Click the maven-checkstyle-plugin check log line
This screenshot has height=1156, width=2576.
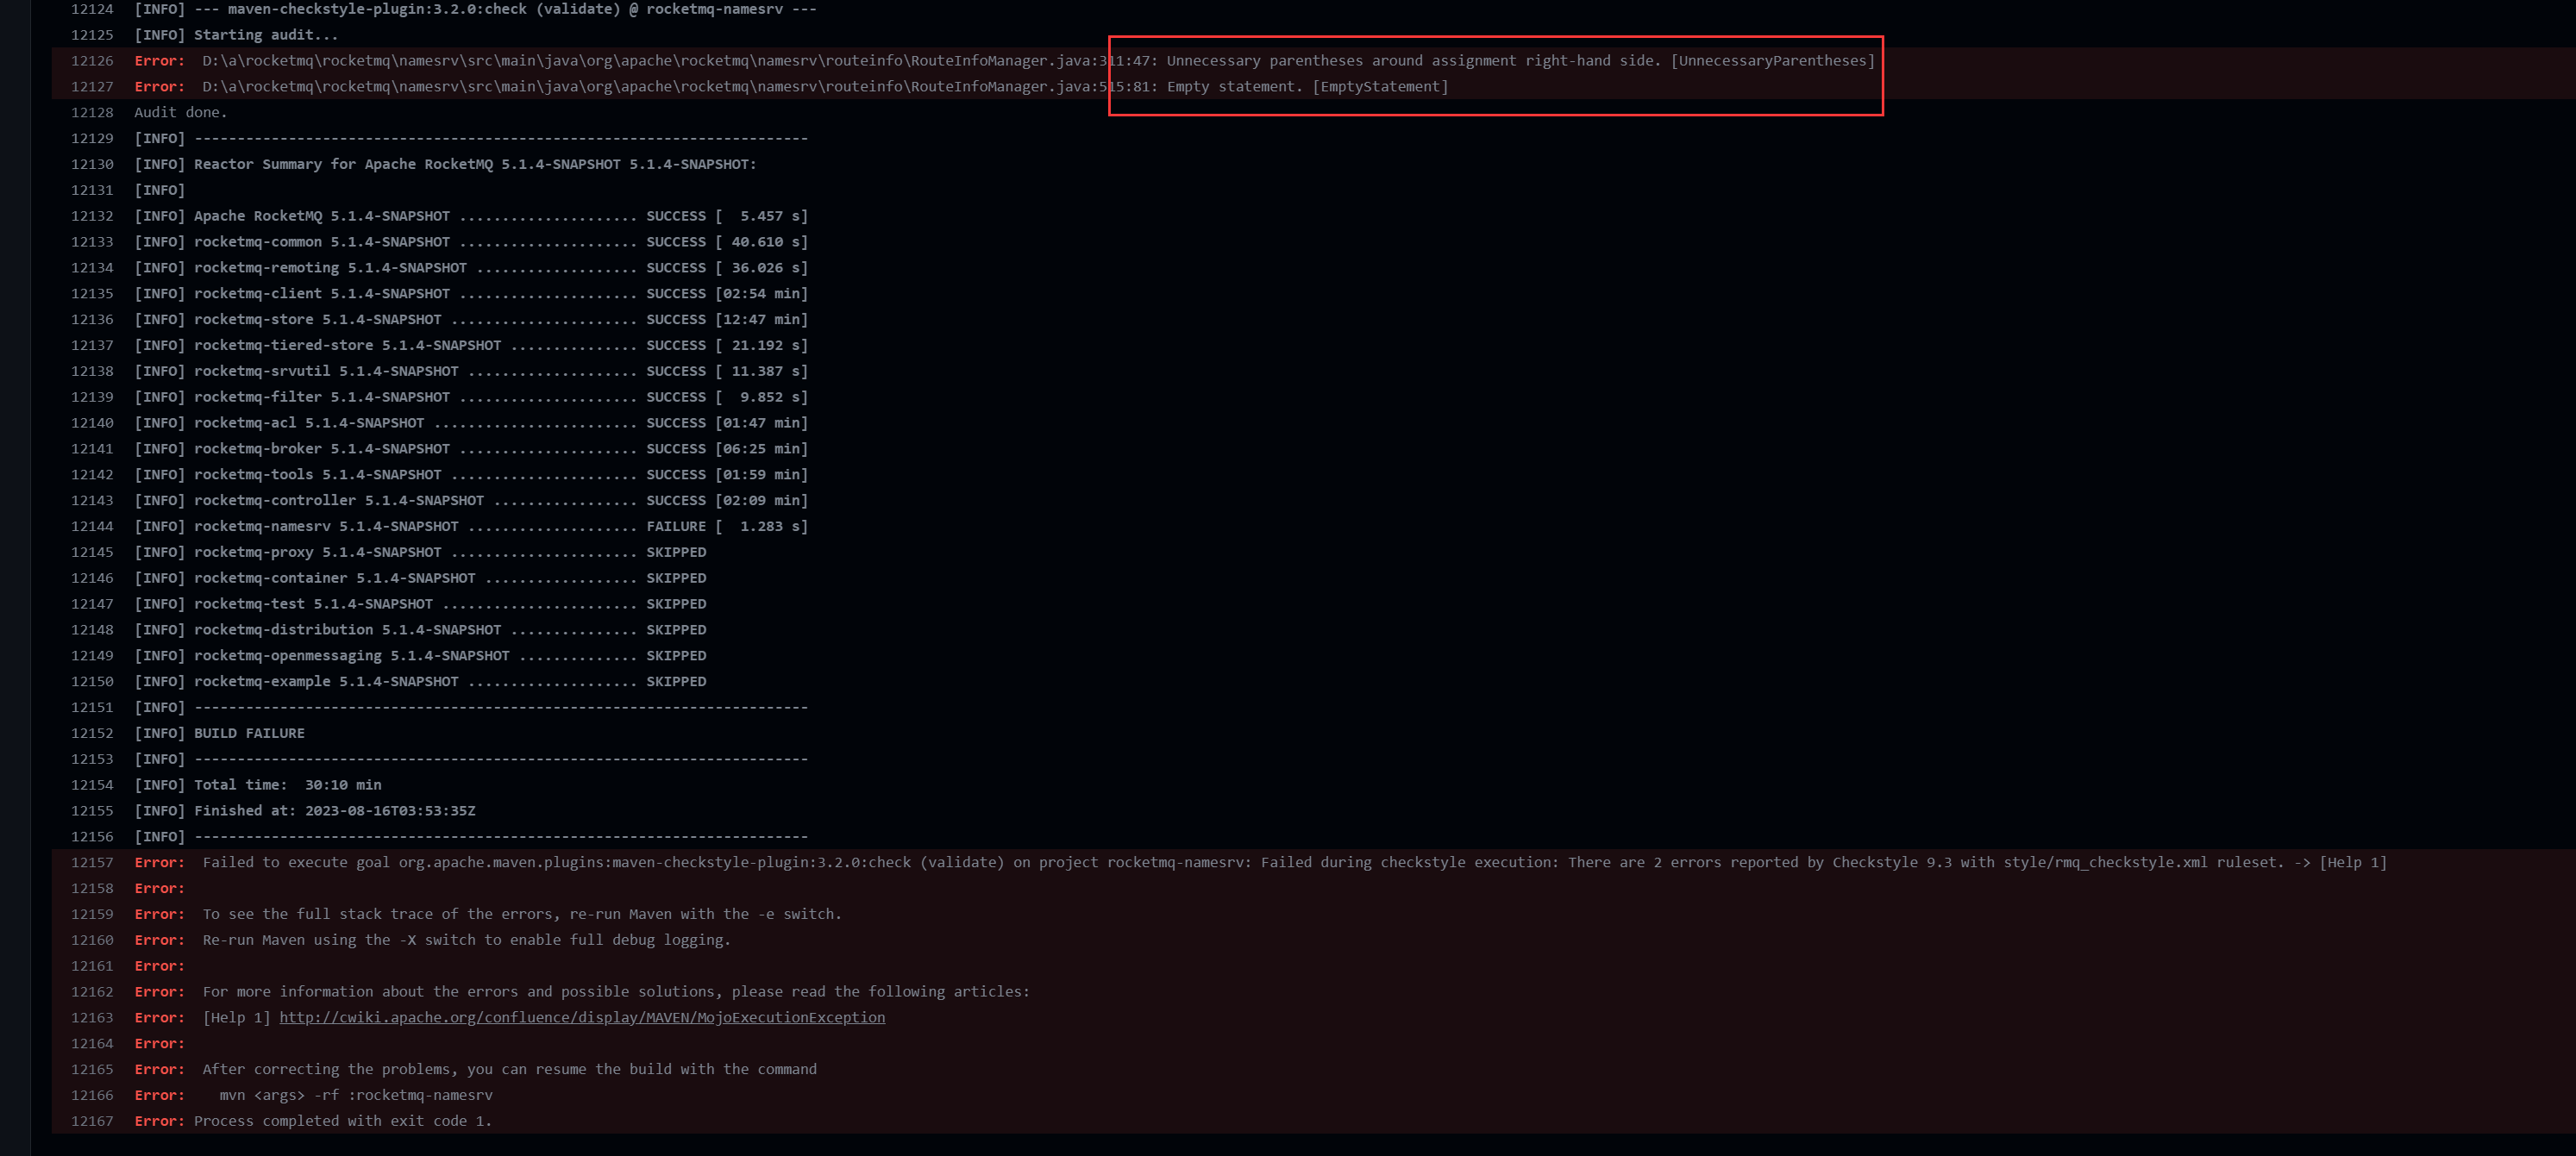click(475, 9)
